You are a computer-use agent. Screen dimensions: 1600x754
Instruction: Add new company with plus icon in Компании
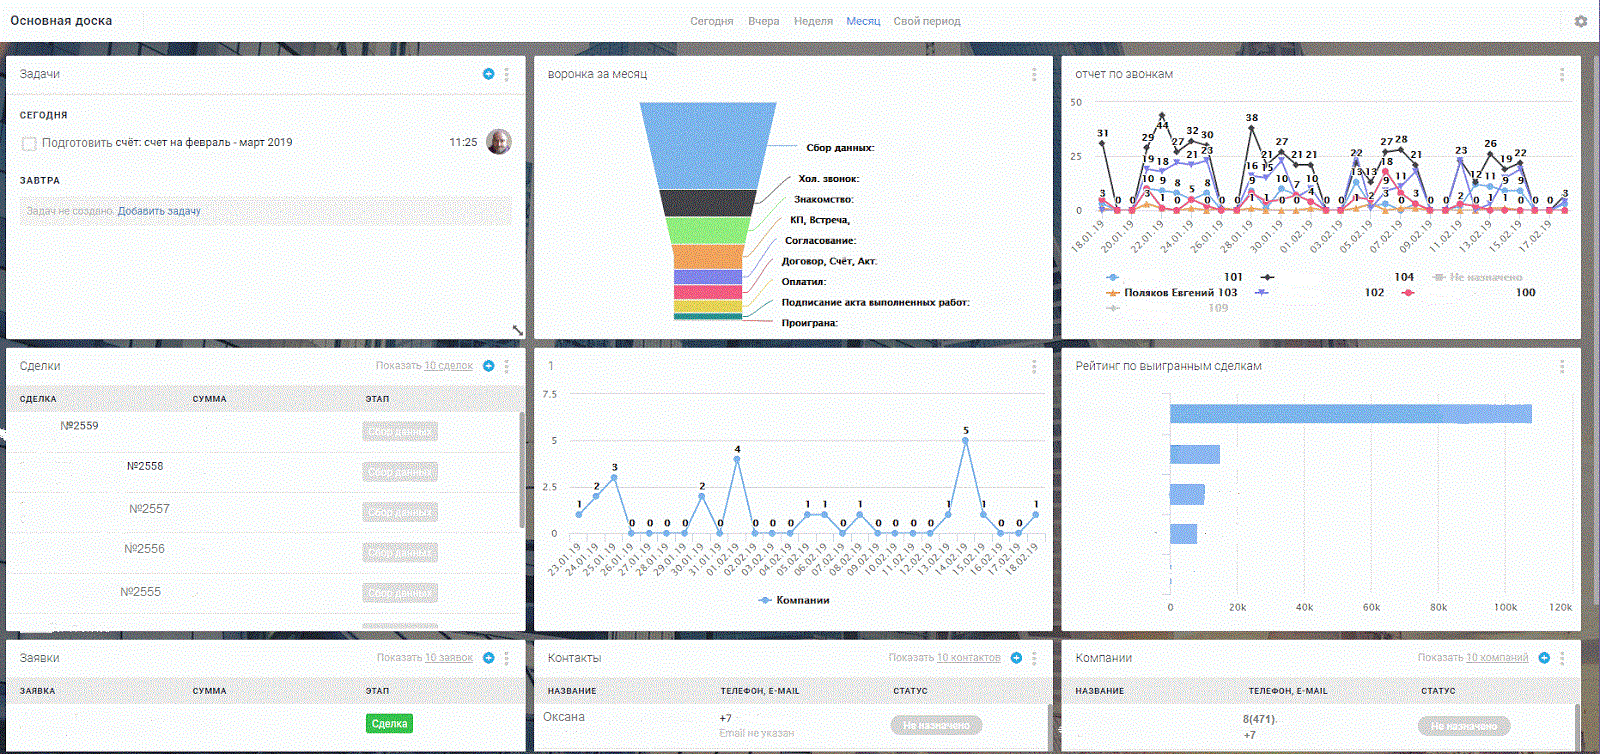(1544, 658)
